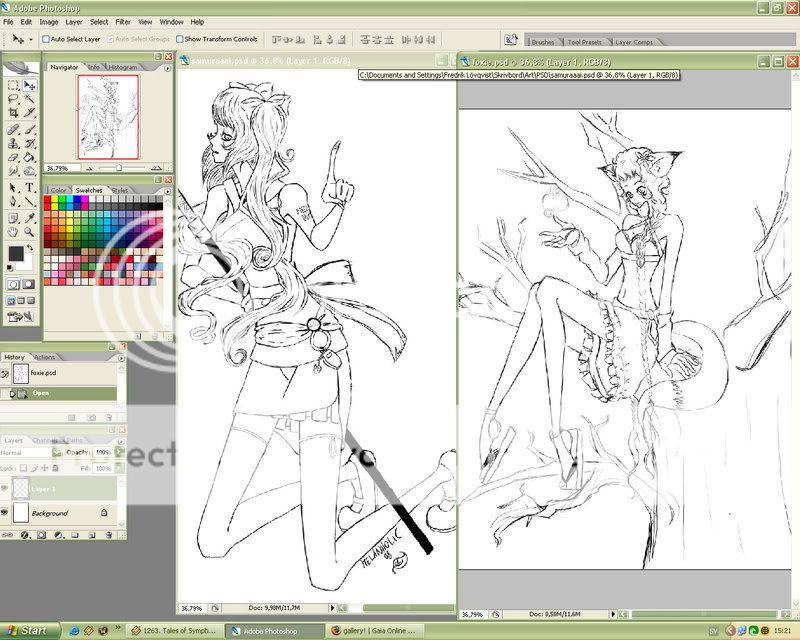Expand the layer Opacity slider arrow

pos(118,452)
